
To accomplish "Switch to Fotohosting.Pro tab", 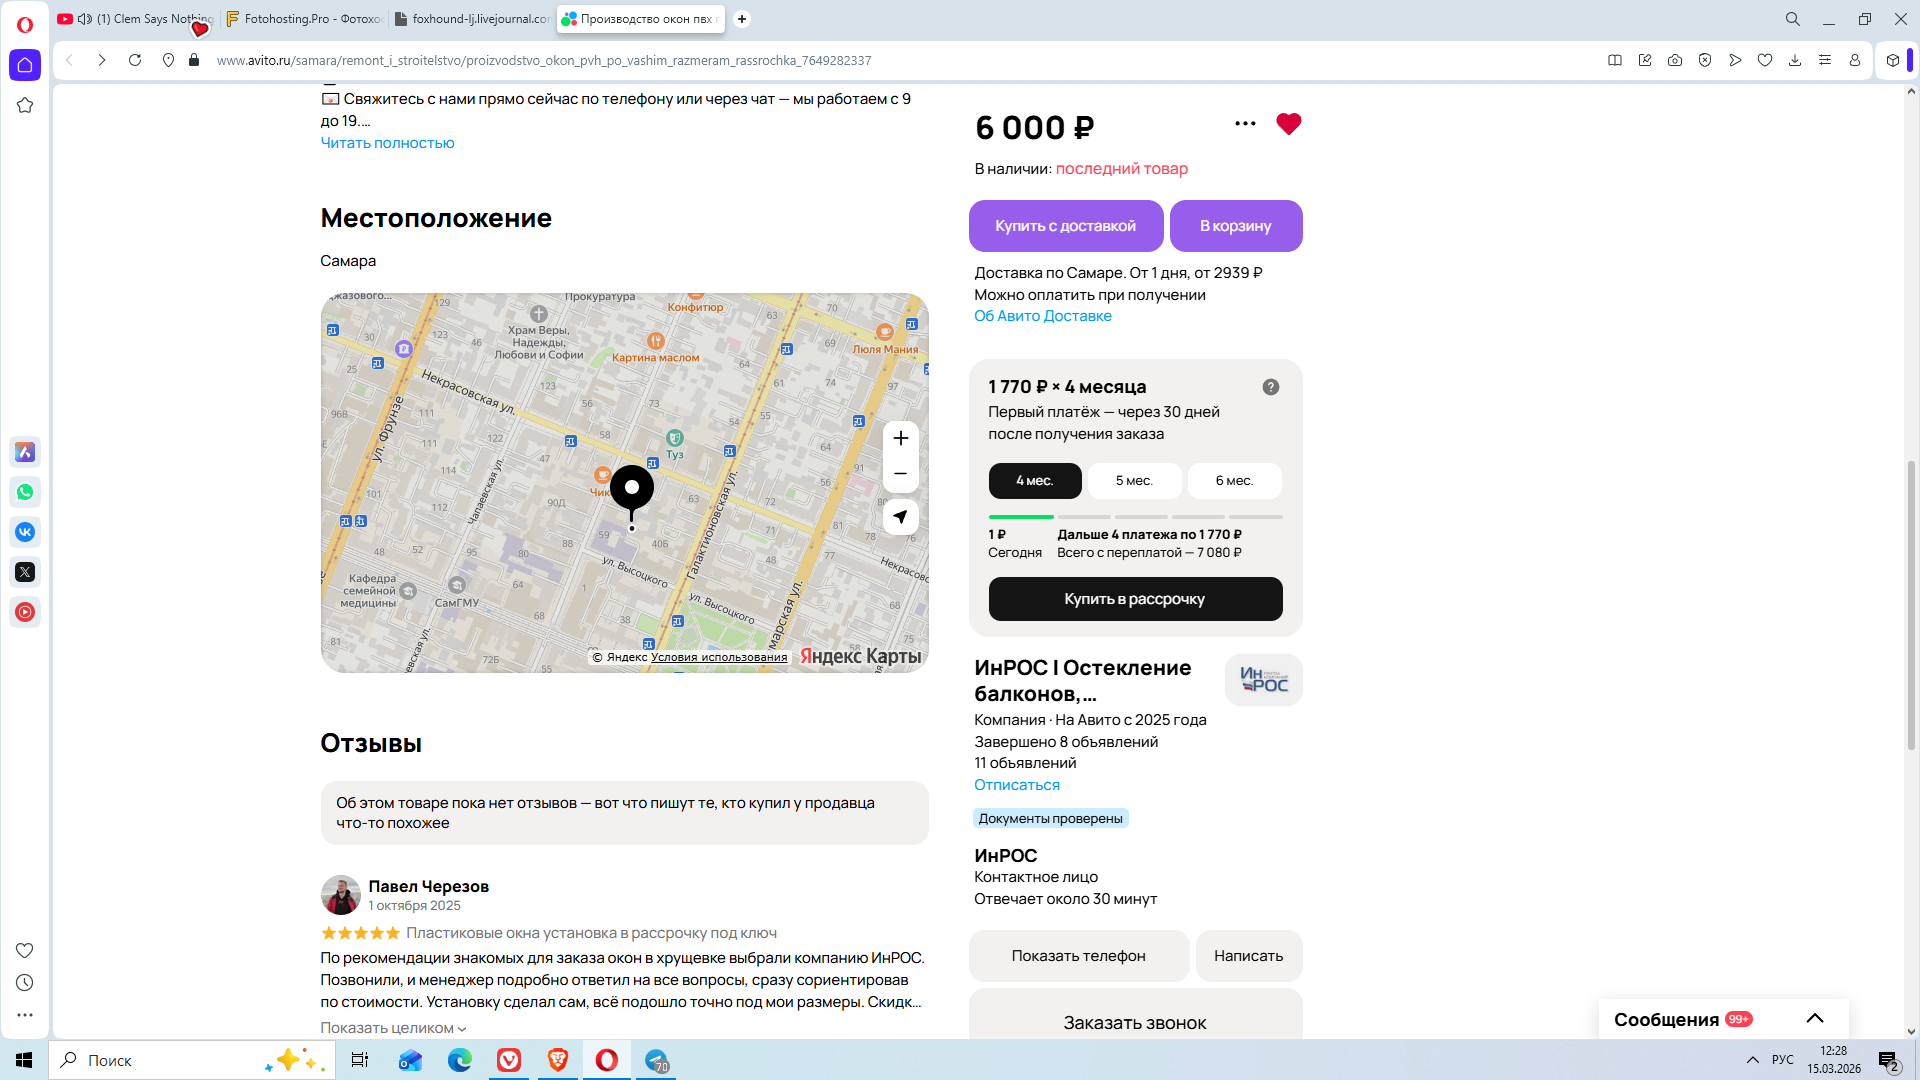I will 303,19.
